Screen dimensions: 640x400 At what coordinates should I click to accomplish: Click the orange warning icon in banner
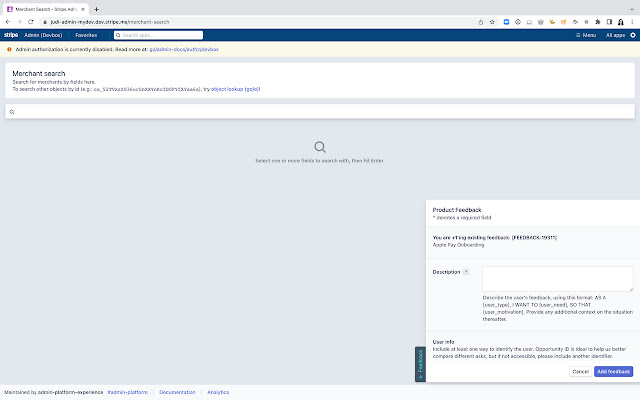click(9, 49)
